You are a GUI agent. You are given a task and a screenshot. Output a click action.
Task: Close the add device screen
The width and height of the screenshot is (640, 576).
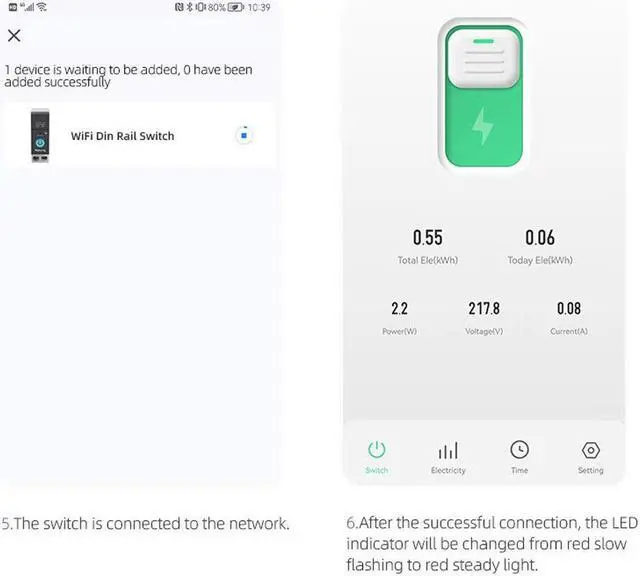14,36
